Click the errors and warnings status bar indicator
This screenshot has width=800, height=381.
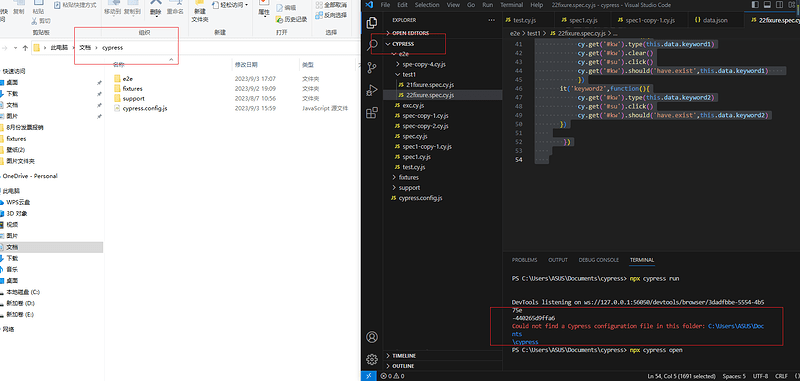[392, 376]
